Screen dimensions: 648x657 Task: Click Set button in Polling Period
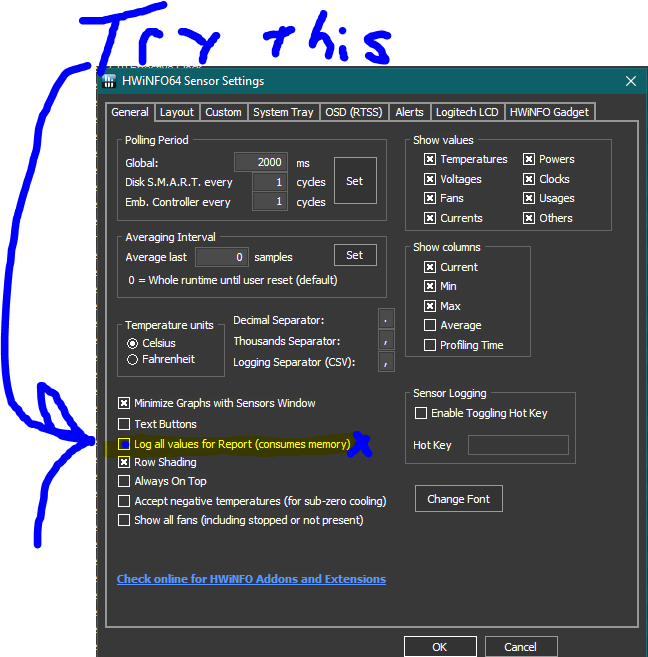[355, 181]
